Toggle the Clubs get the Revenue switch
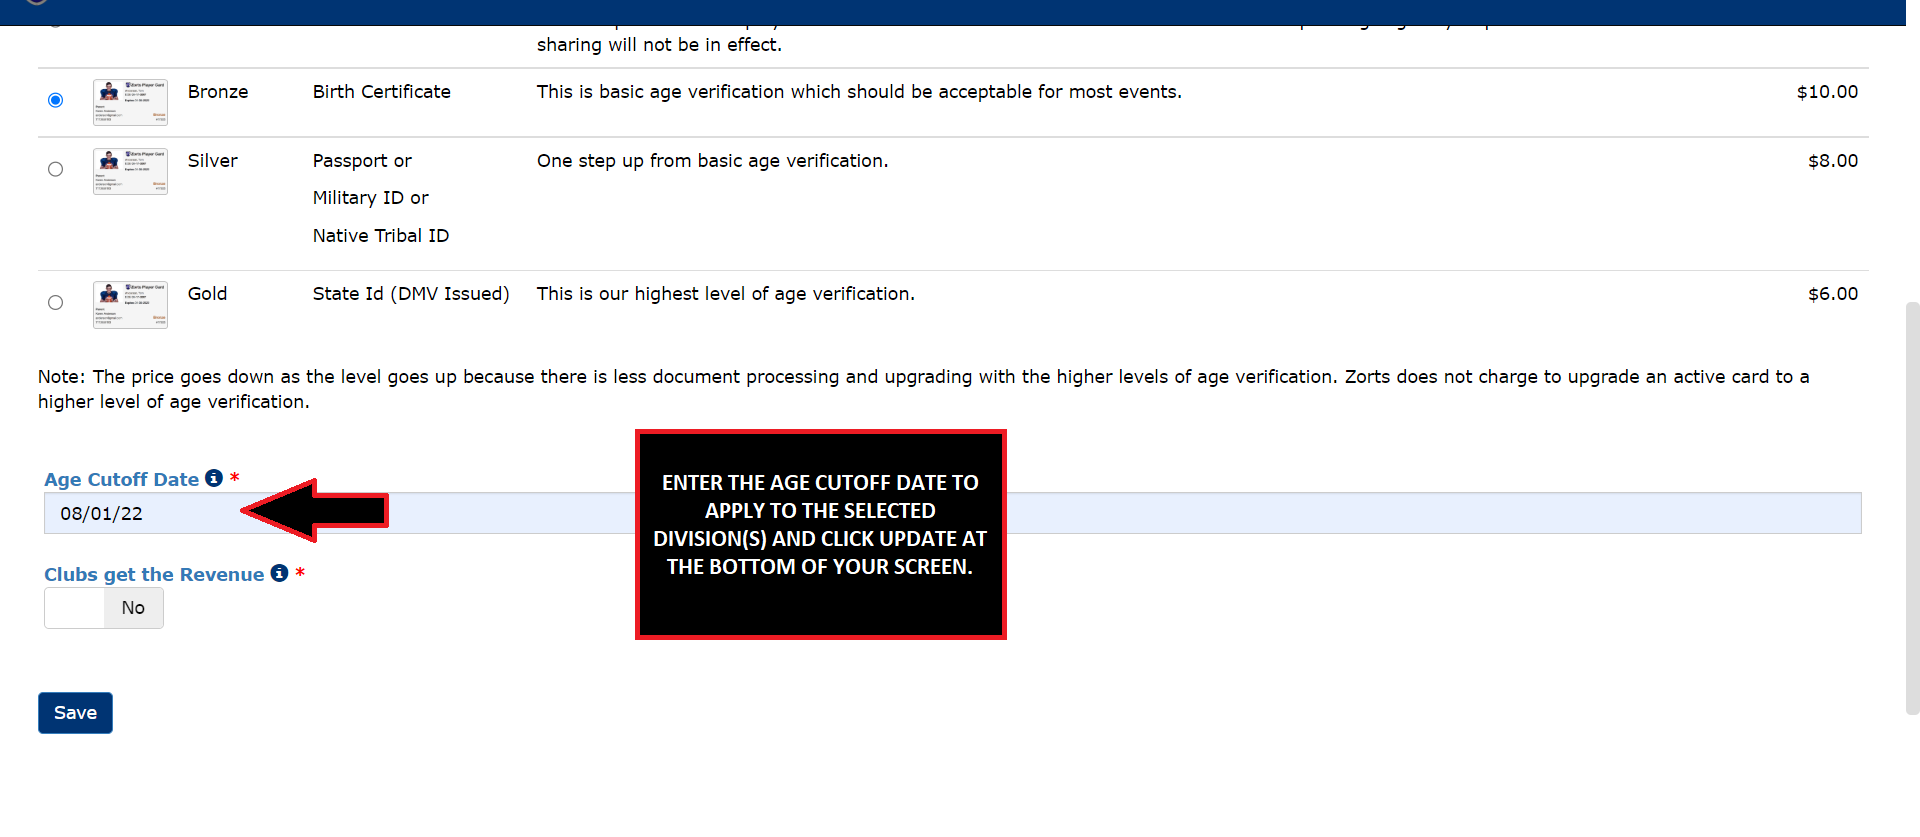The width and height of the screenshot is (1920, 837). (104, 608)
